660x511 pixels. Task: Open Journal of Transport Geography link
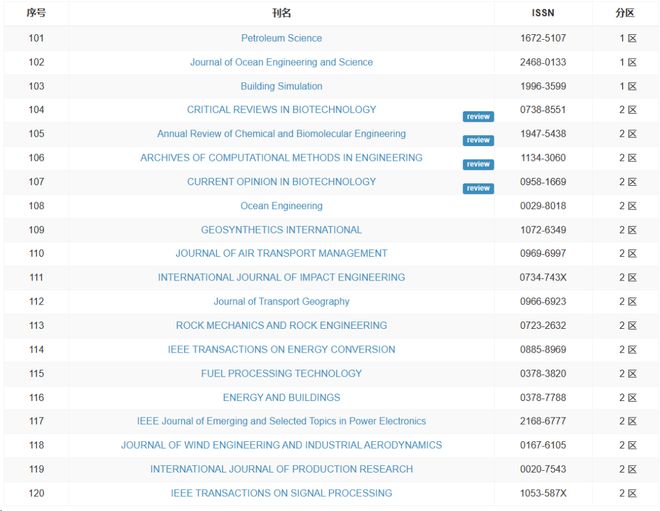[x=281, y=302]
